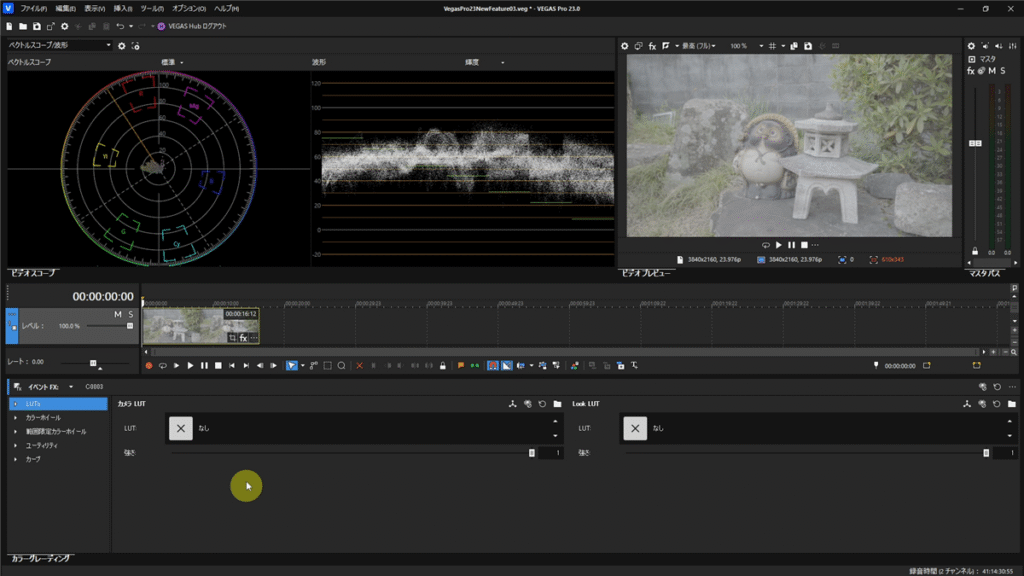
Task: Click the camera LUT strength slider handle
Action: pos(532,453)
